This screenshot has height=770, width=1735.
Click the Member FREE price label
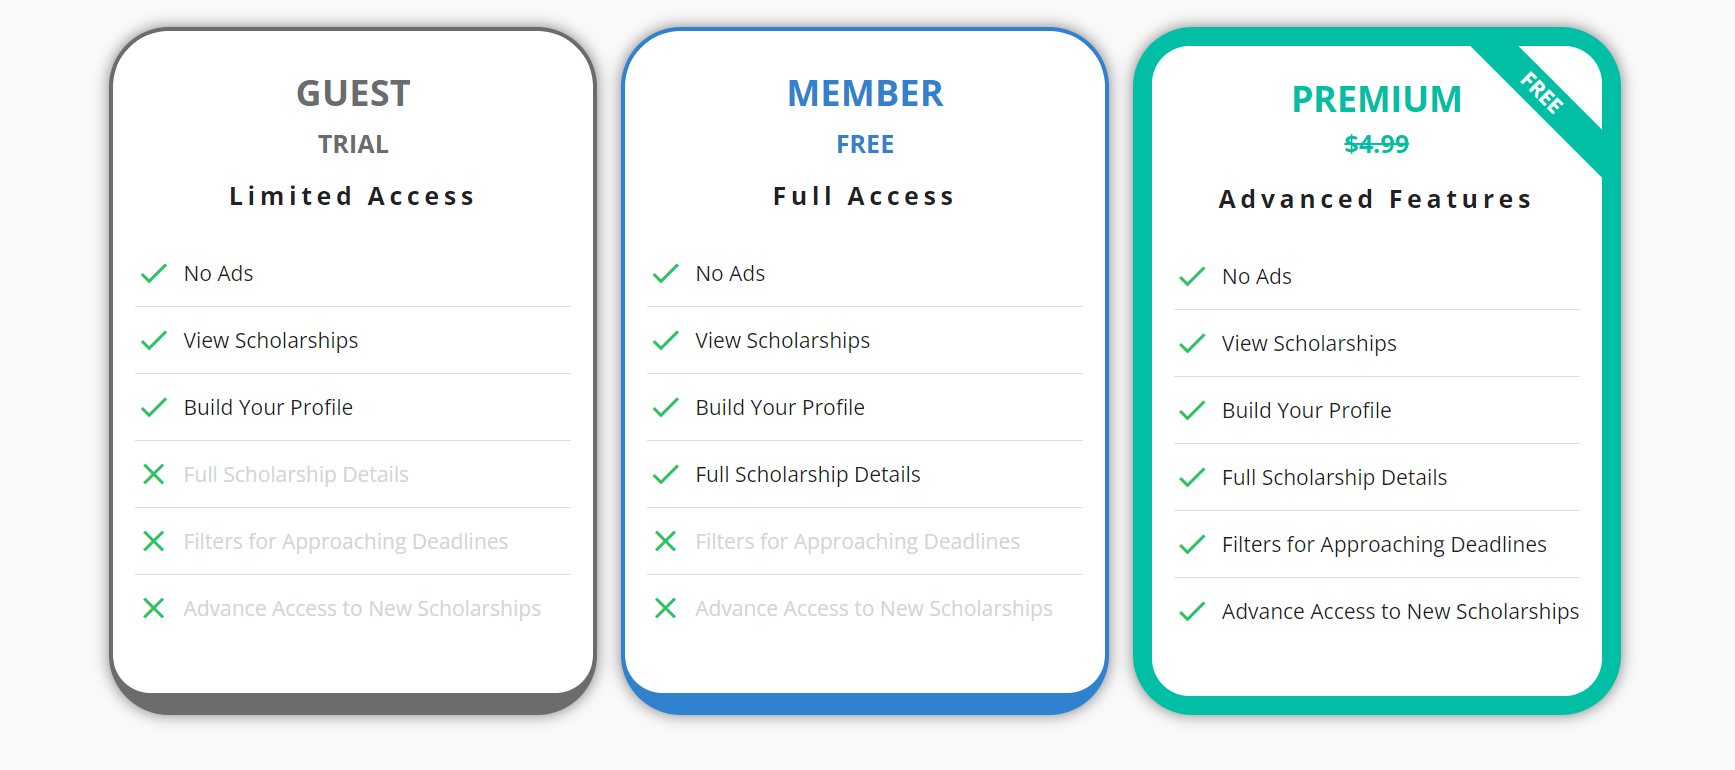[865, 144]
